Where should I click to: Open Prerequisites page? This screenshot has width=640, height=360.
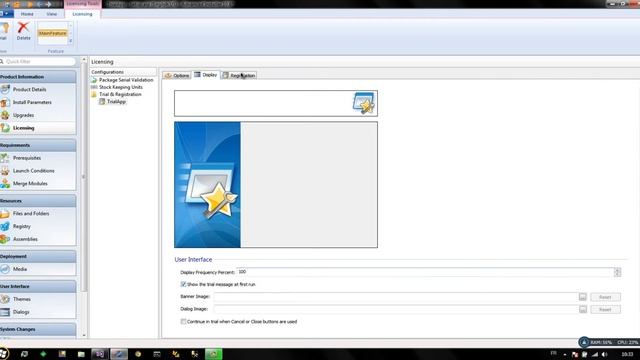coord(27,158)
